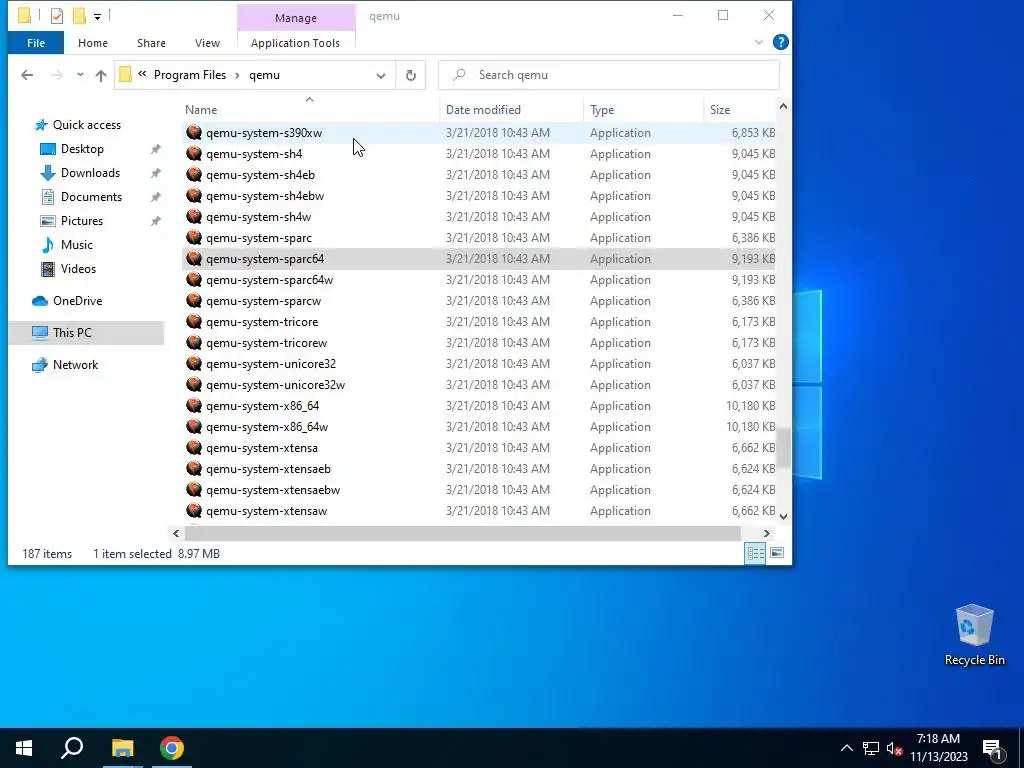The height and width of the screenshot is (768, 1024).
Task: Open Google Chrome from the taskbar
Action: pos(172,748)
